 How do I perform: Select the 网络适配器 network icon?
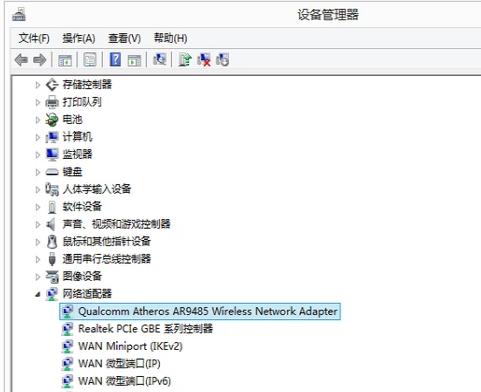point(52,294)
